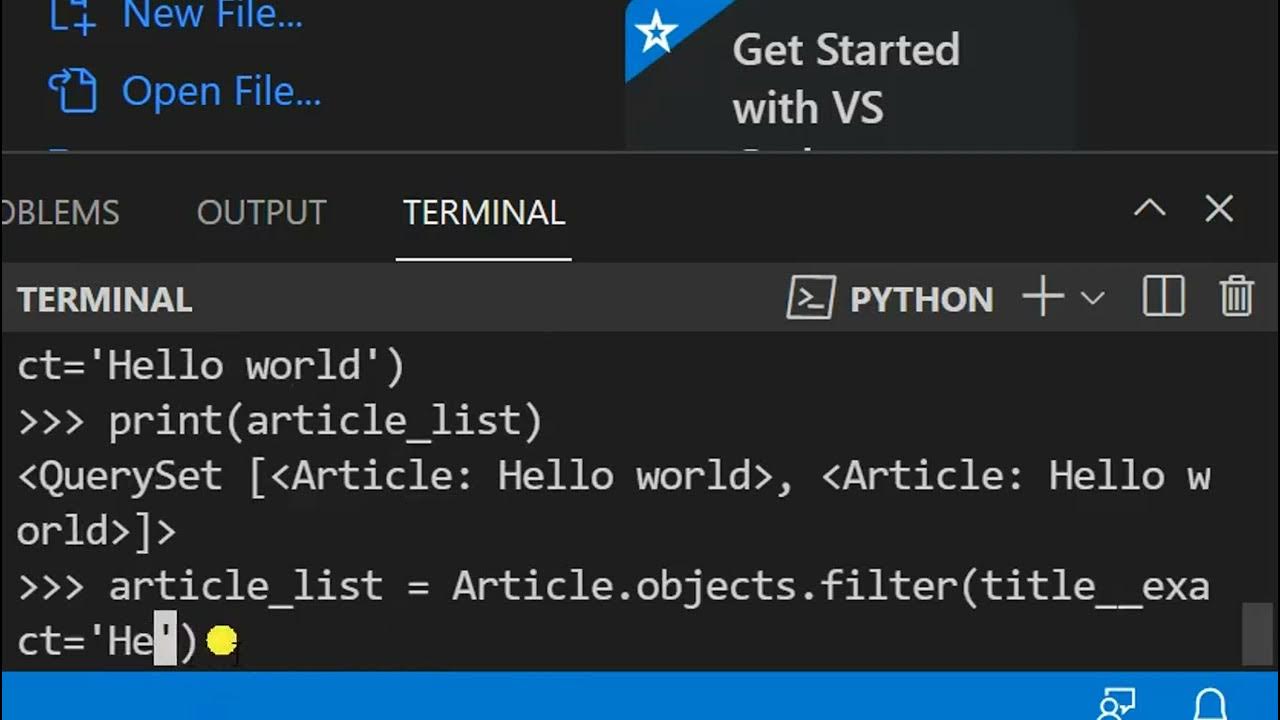Create a new terminal with the plus icon
Viewport: 1280px width, 720px height.
1043,298
